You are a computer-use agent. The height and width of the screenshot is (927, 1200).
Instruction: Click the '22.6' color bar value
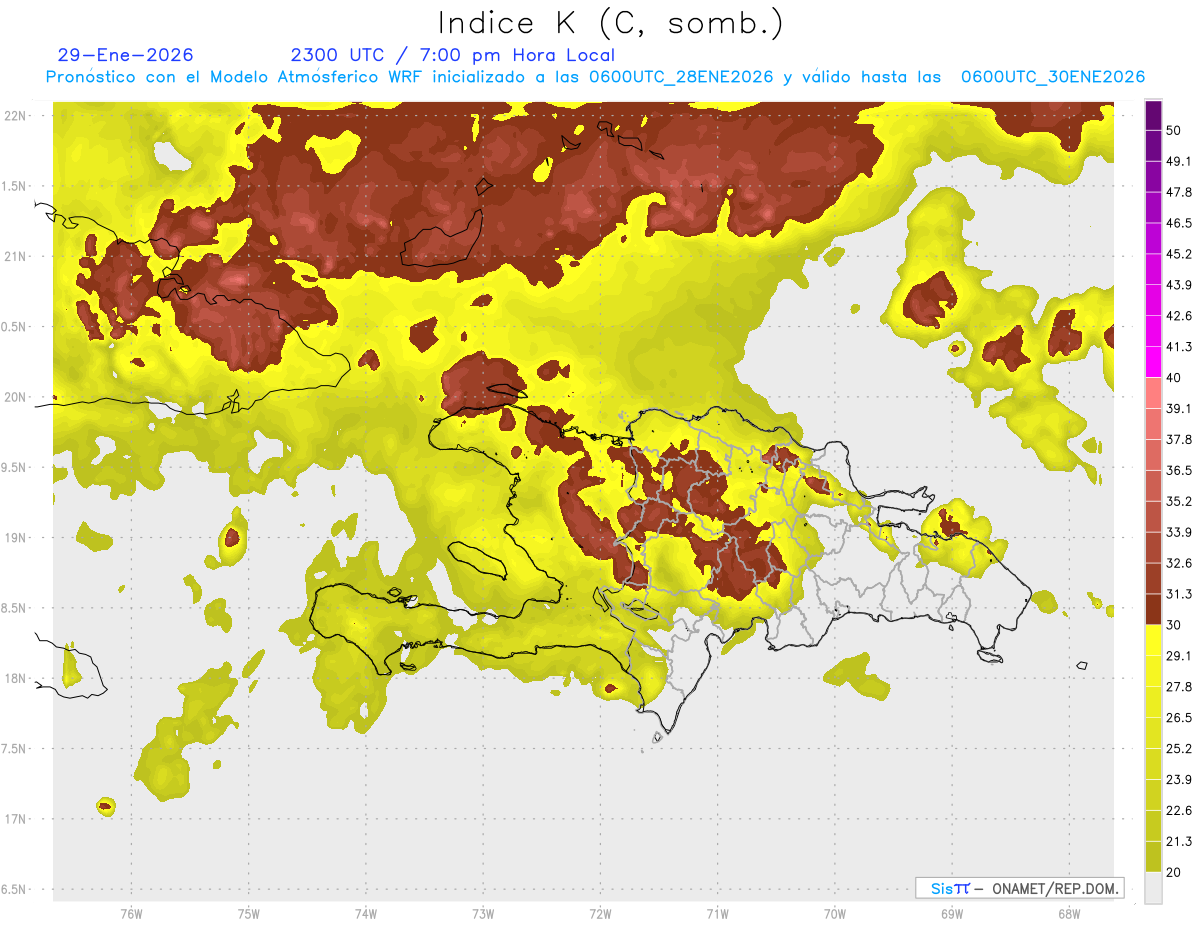(1179, 810)
